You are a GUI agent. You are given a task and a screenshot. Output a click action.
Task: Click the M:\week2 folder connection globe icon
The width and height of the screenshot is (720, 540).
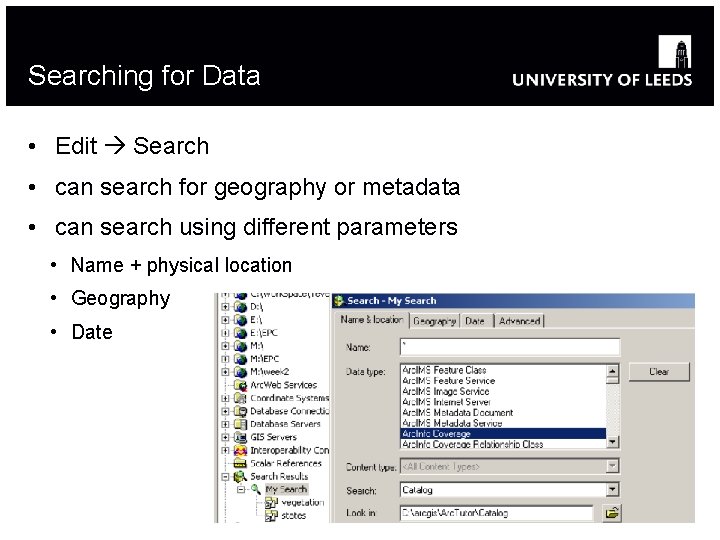tap(241, 372)
